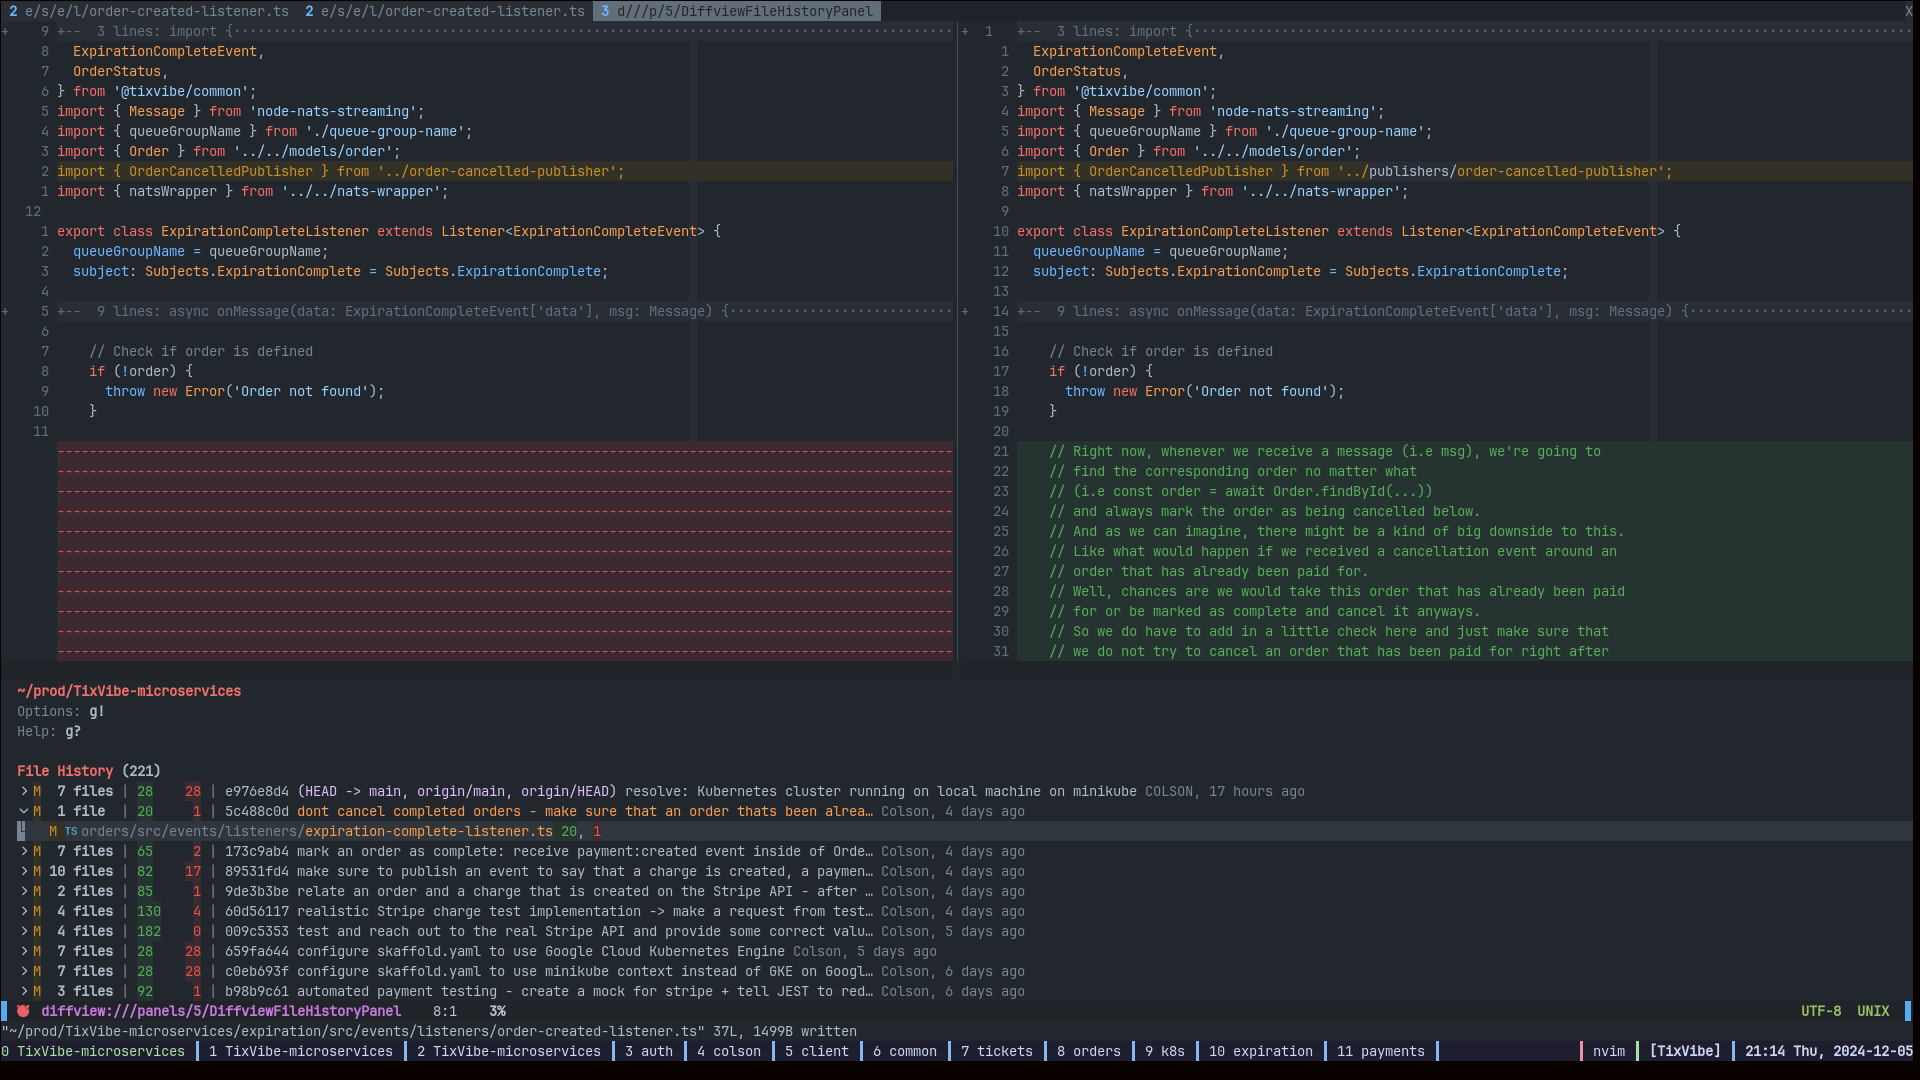The width and height of the screenshot is (1920, 1080).
Task: Click the UTF-8 encoding indicator
Action: click(1820, 1011)
